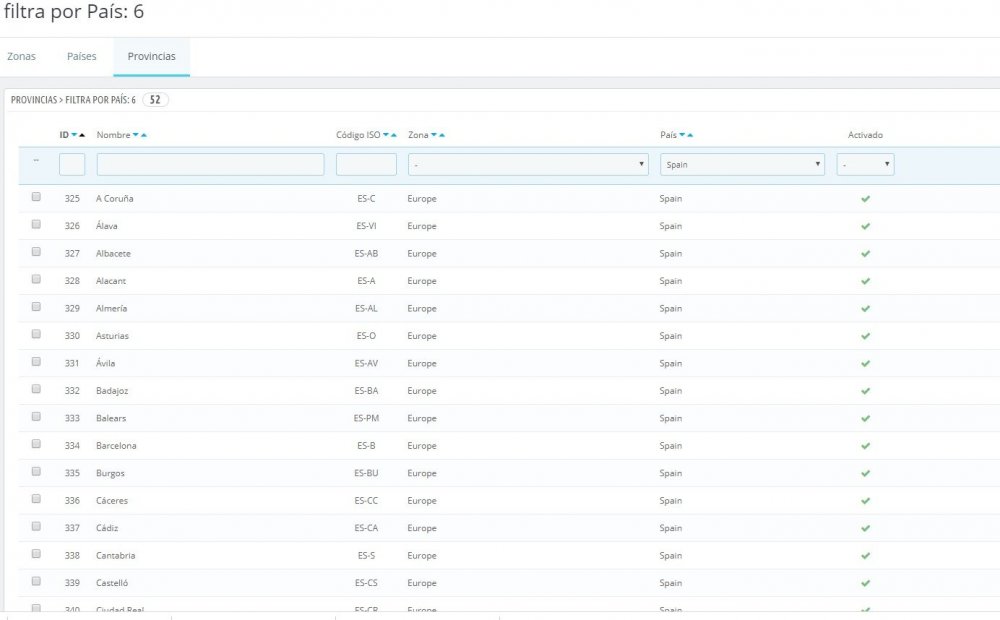Check the box for A Coruña row
1000x620 pixels.
(36, 197)
